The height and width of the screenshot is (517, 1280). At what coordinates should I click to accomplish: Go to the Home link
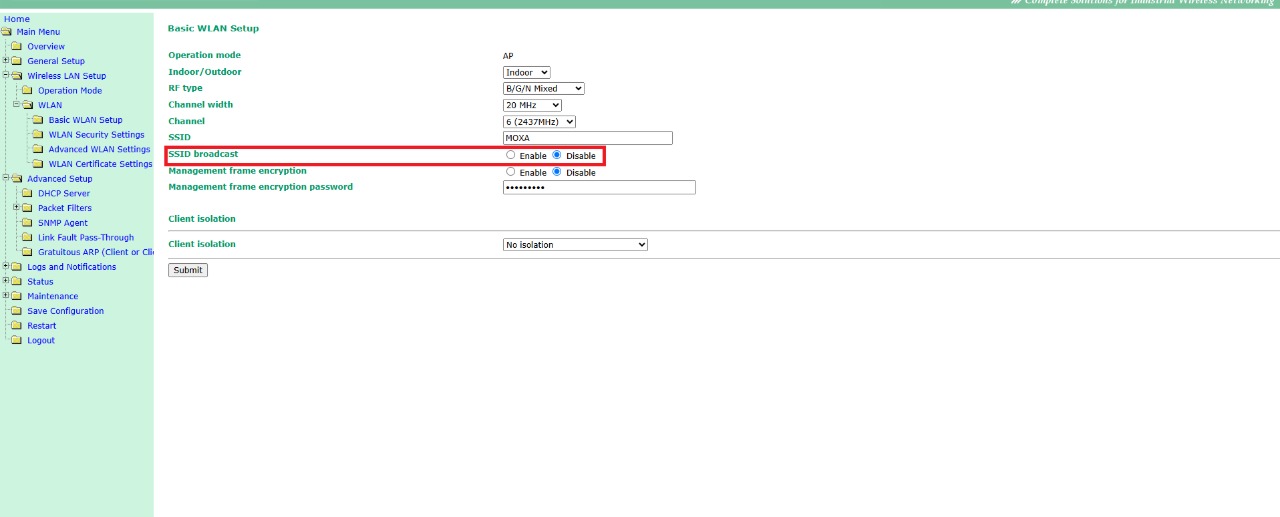pyautogui.click(x=17, y=19)
